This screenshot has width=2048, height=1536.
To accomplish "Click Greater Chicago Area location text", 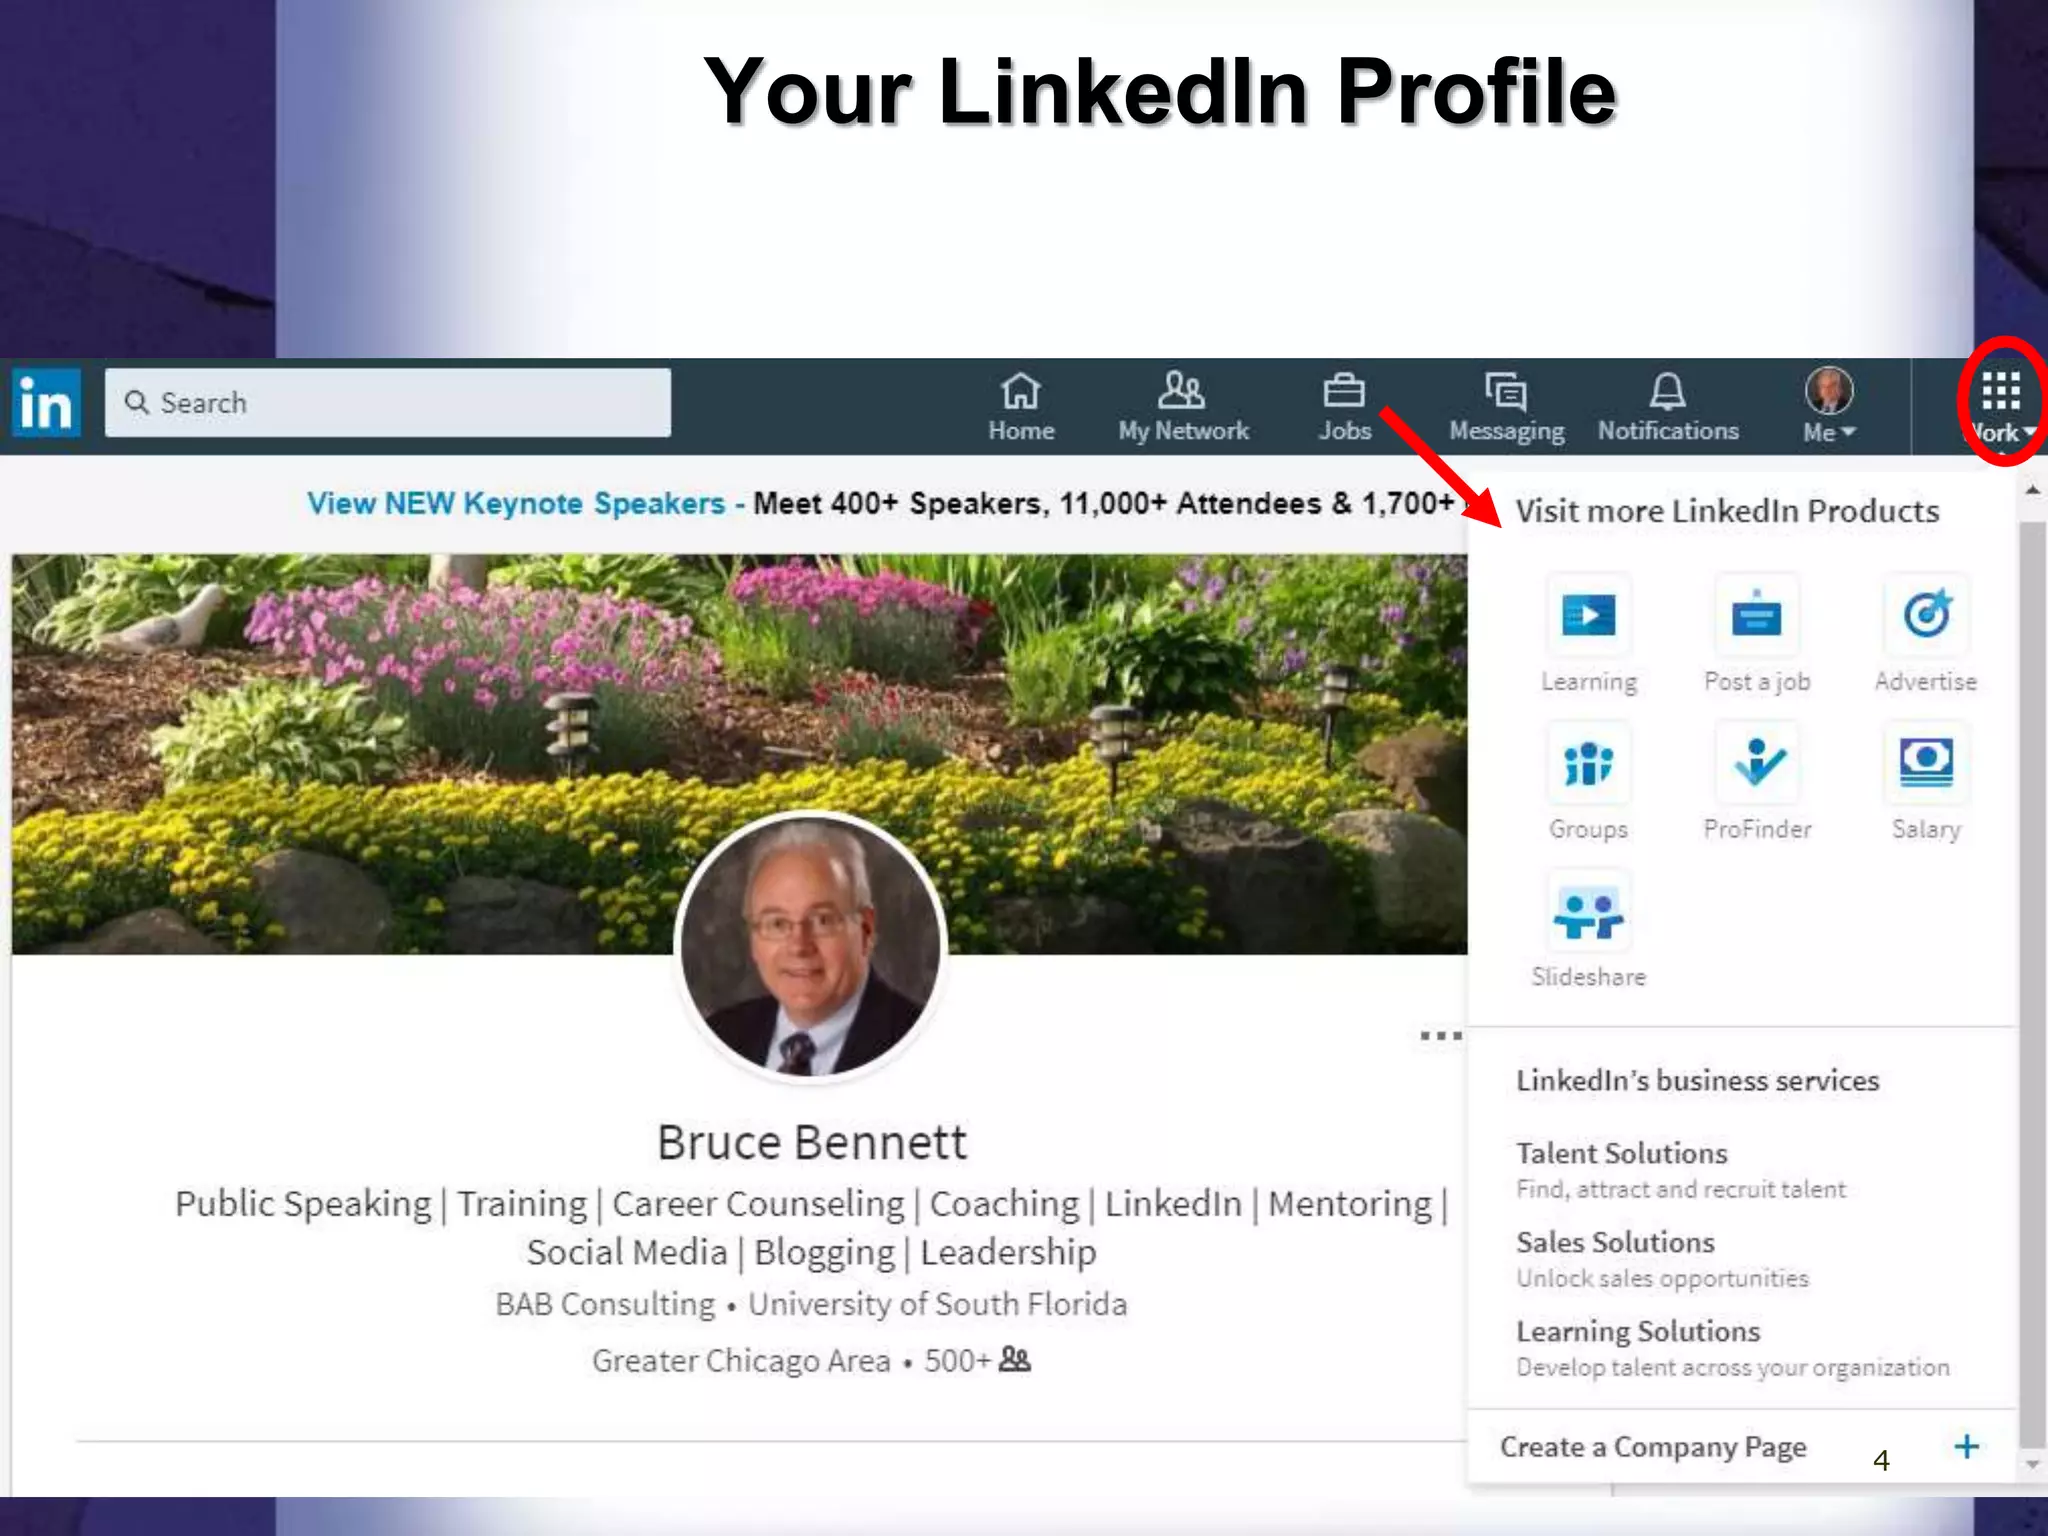I will [x=741, y=1361].
